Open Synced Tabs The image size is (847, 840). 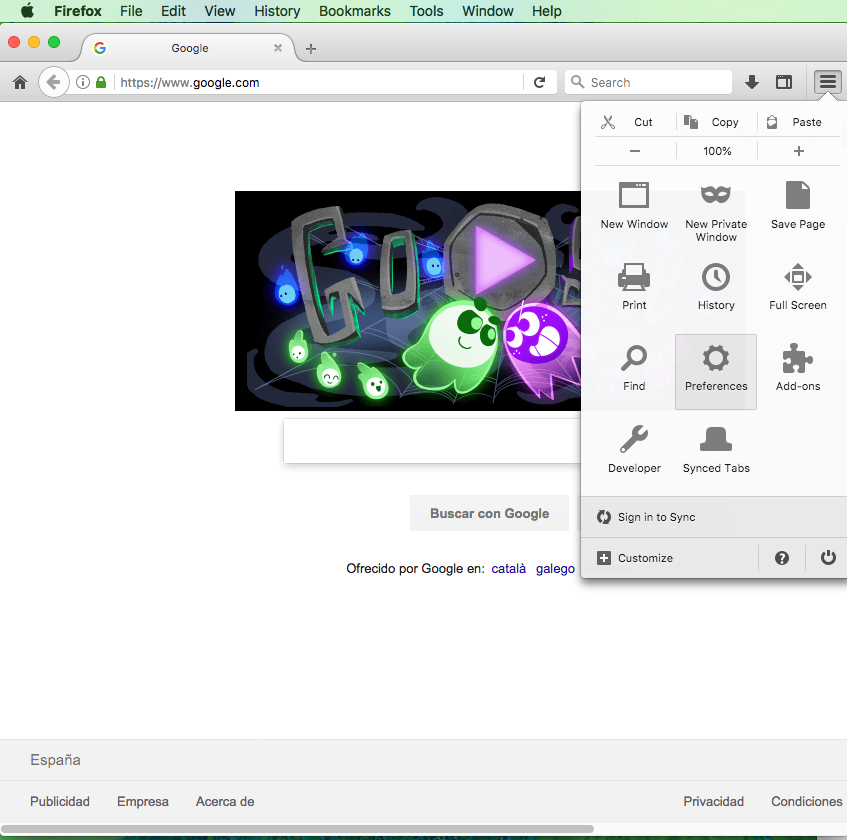(716, 449)
